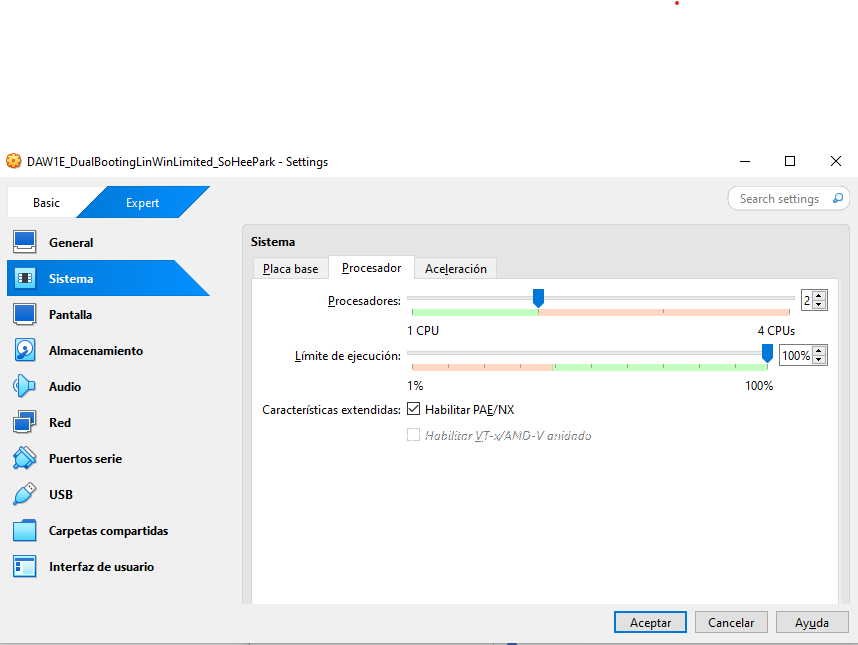Click the Puertos serie connector icon
This screenshot has width=858, height=645.
(x=25, y=458)
